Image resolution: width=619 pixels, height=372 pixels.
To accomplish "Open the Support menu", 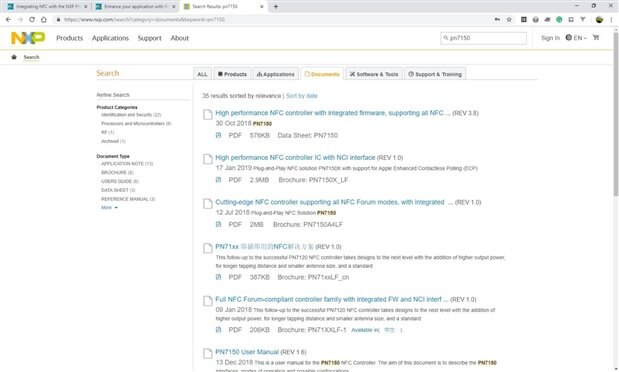I will click(150, 38).
